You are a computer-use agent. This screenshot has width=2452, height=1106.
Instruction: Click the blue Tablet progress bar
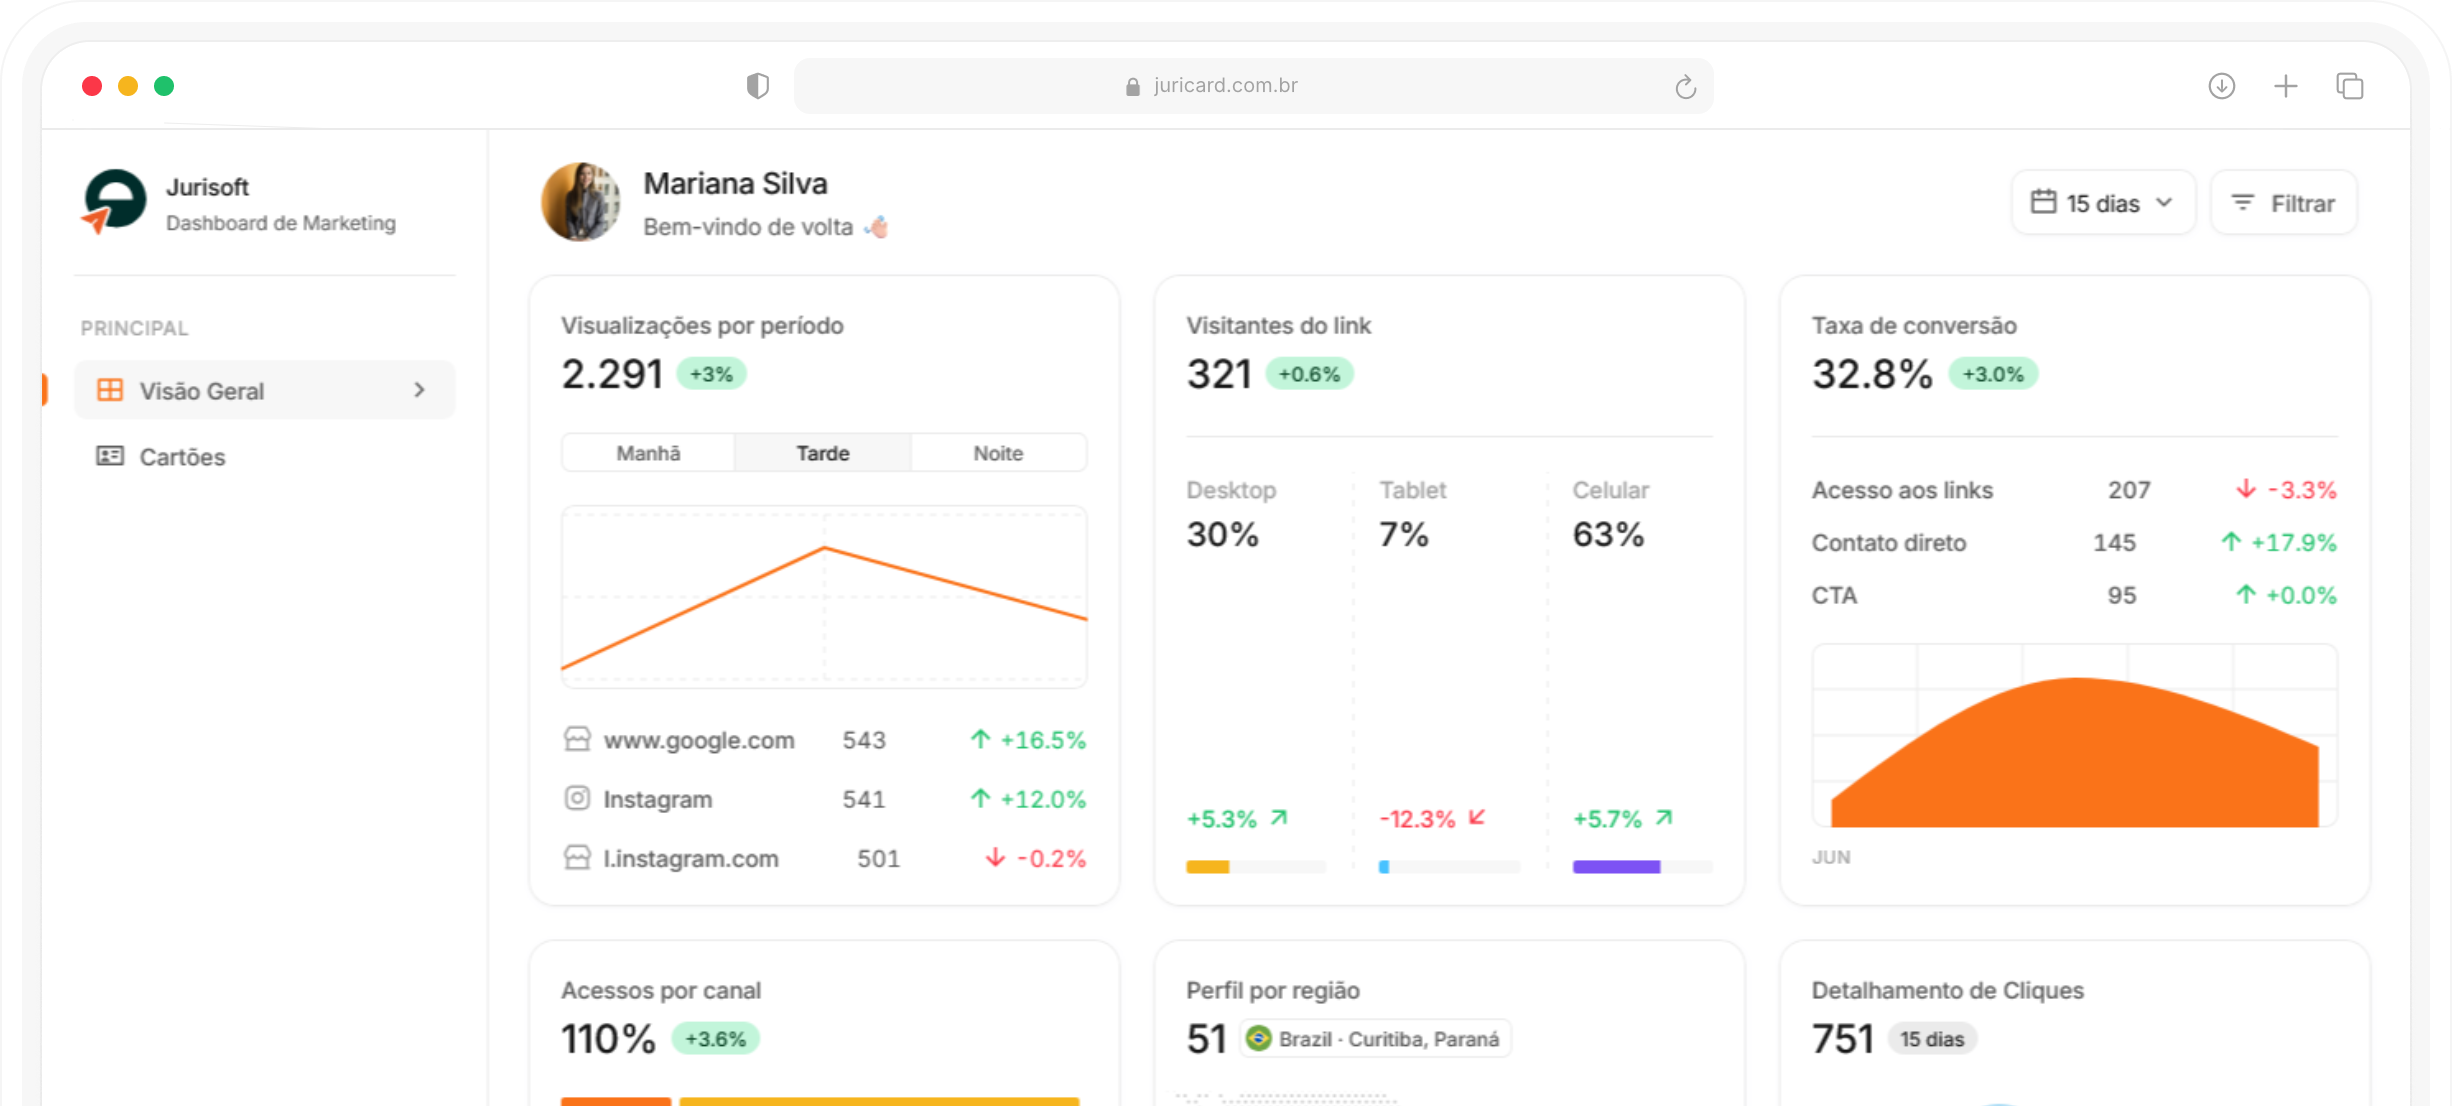click(x=1384, y=867)
